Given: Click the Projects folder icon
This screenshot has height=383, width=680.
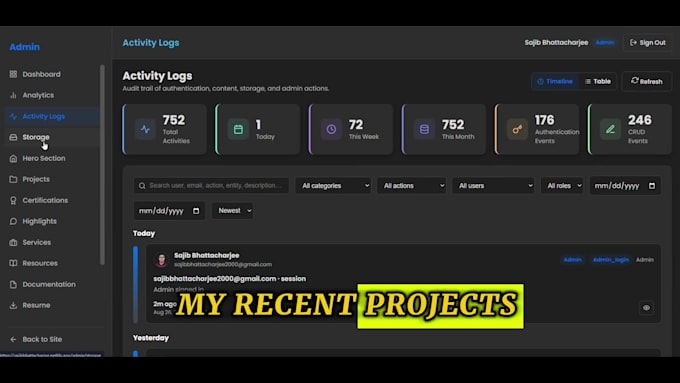Looking at the screenshot, I should click(13, 179).
